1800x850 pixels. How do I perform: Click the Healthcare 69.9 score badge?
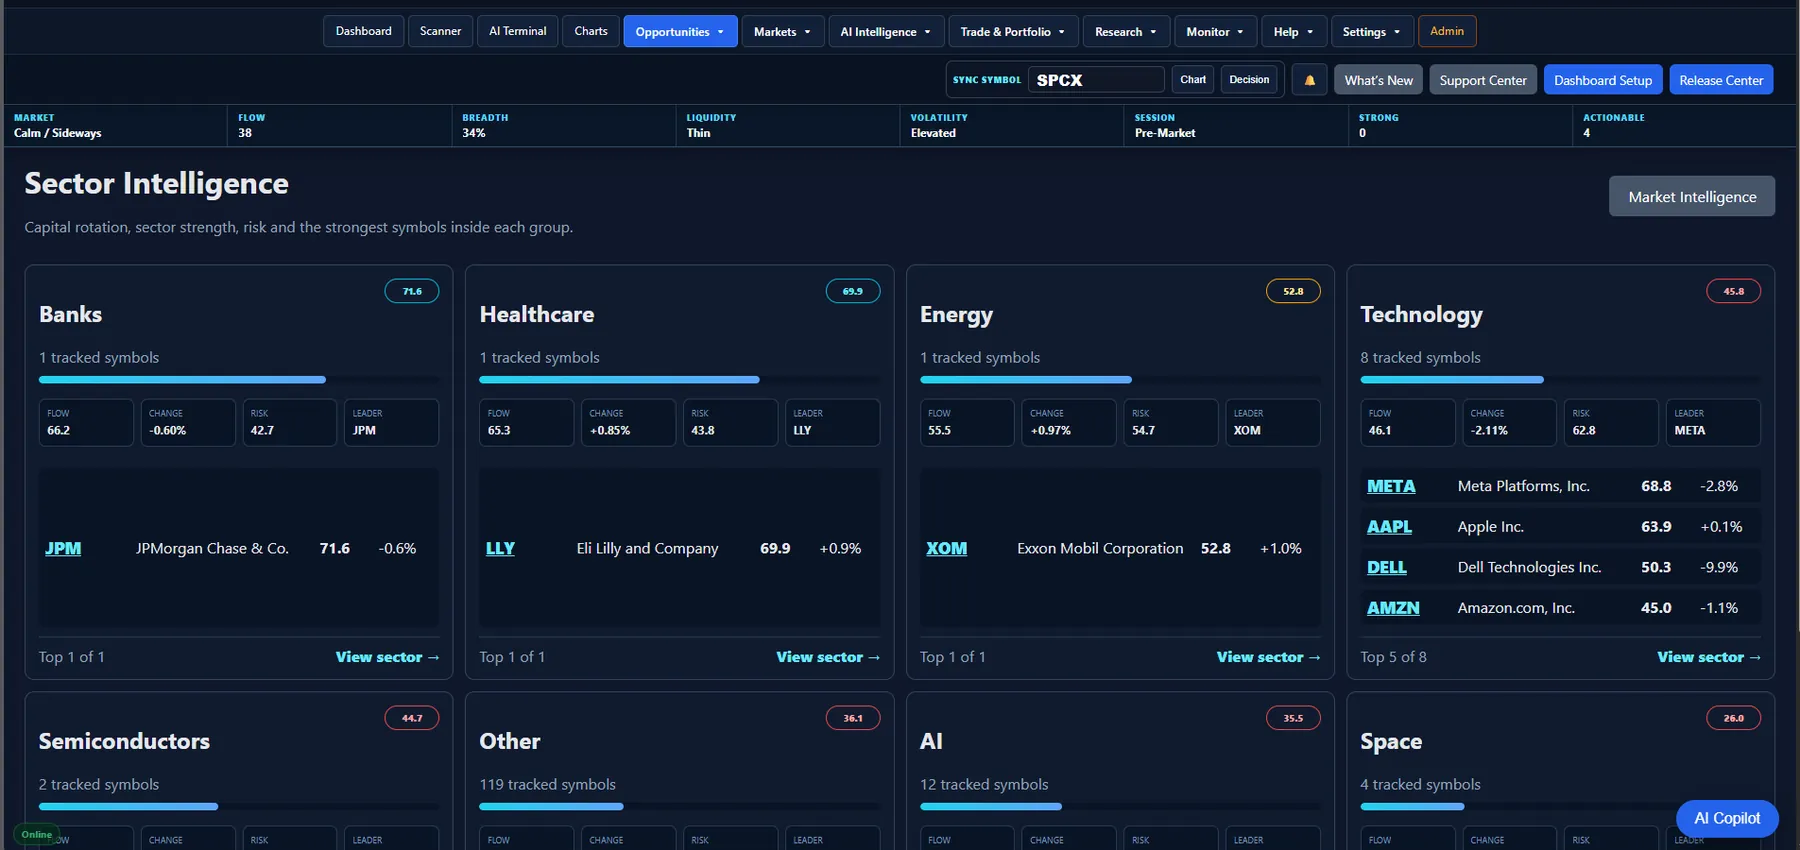(853, 291)
